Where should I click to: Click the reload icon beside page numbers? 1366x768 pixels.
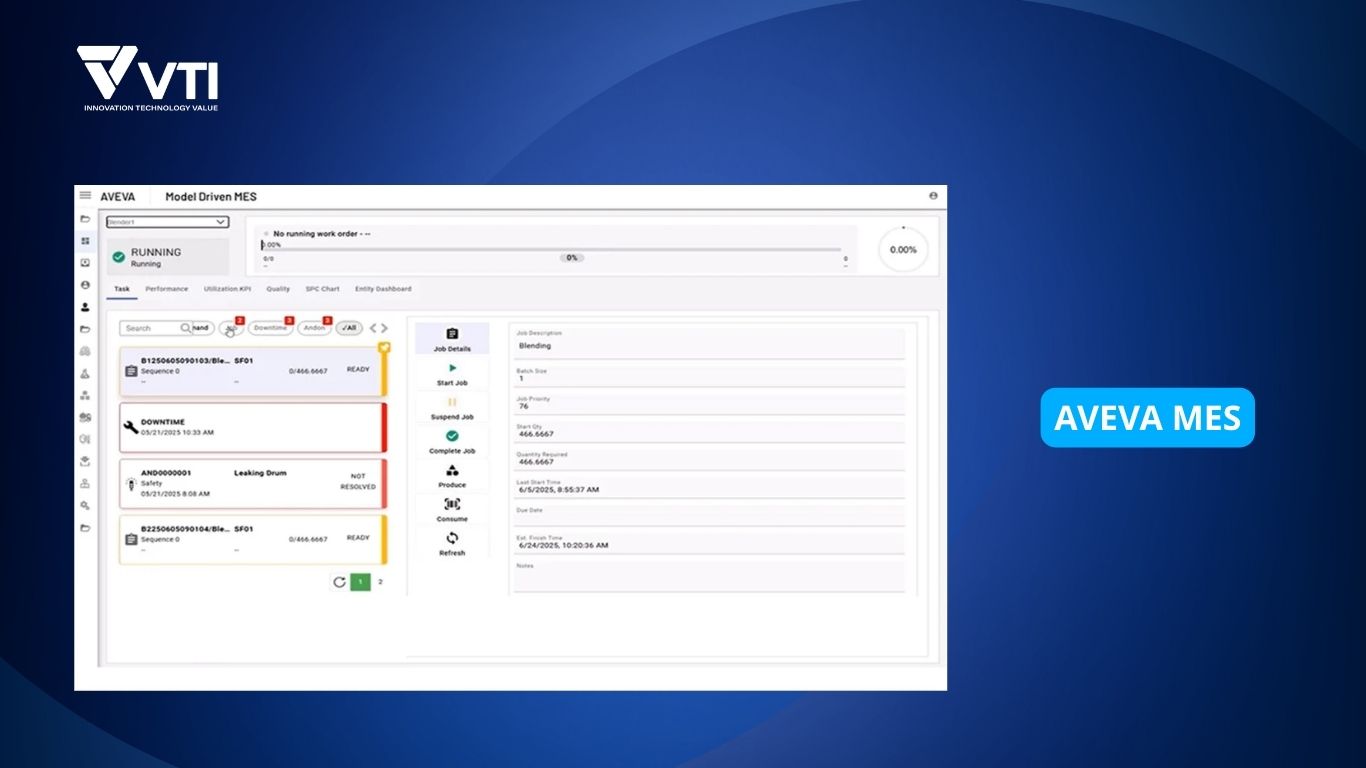point(339,582)
